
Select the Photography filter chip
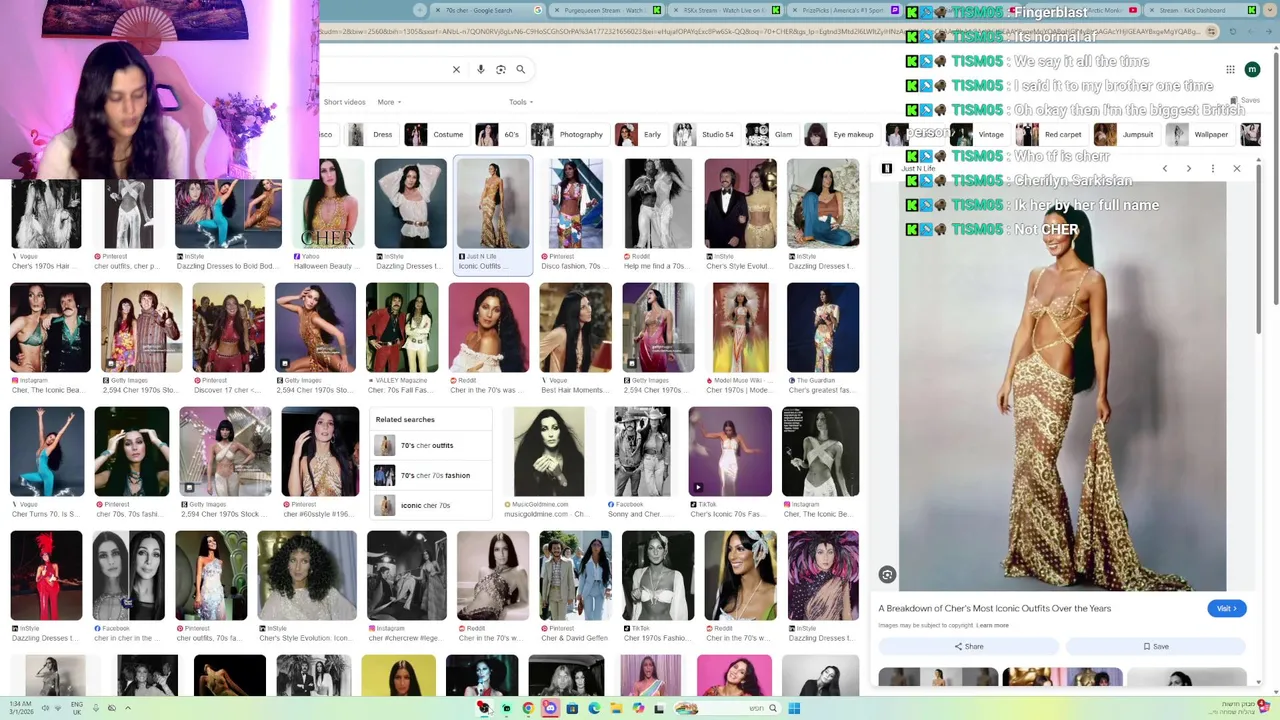coord(569,134)
